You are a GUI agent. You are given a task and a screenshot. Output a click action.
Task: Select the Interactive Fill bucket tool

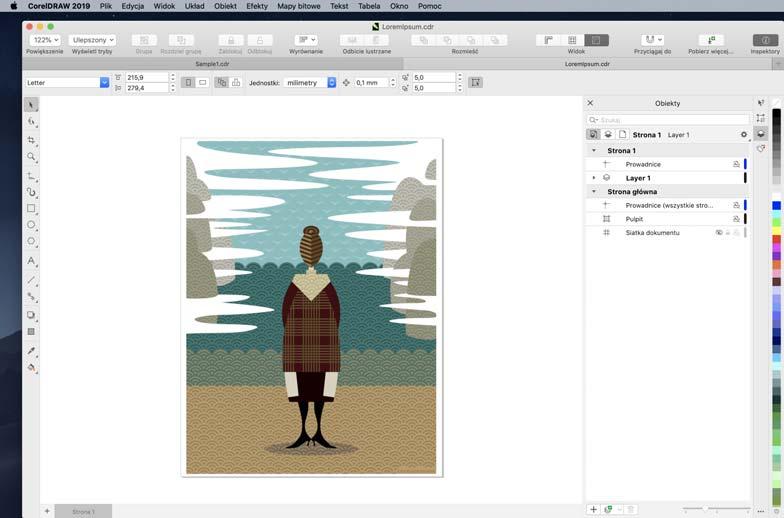tap(31, 368)
